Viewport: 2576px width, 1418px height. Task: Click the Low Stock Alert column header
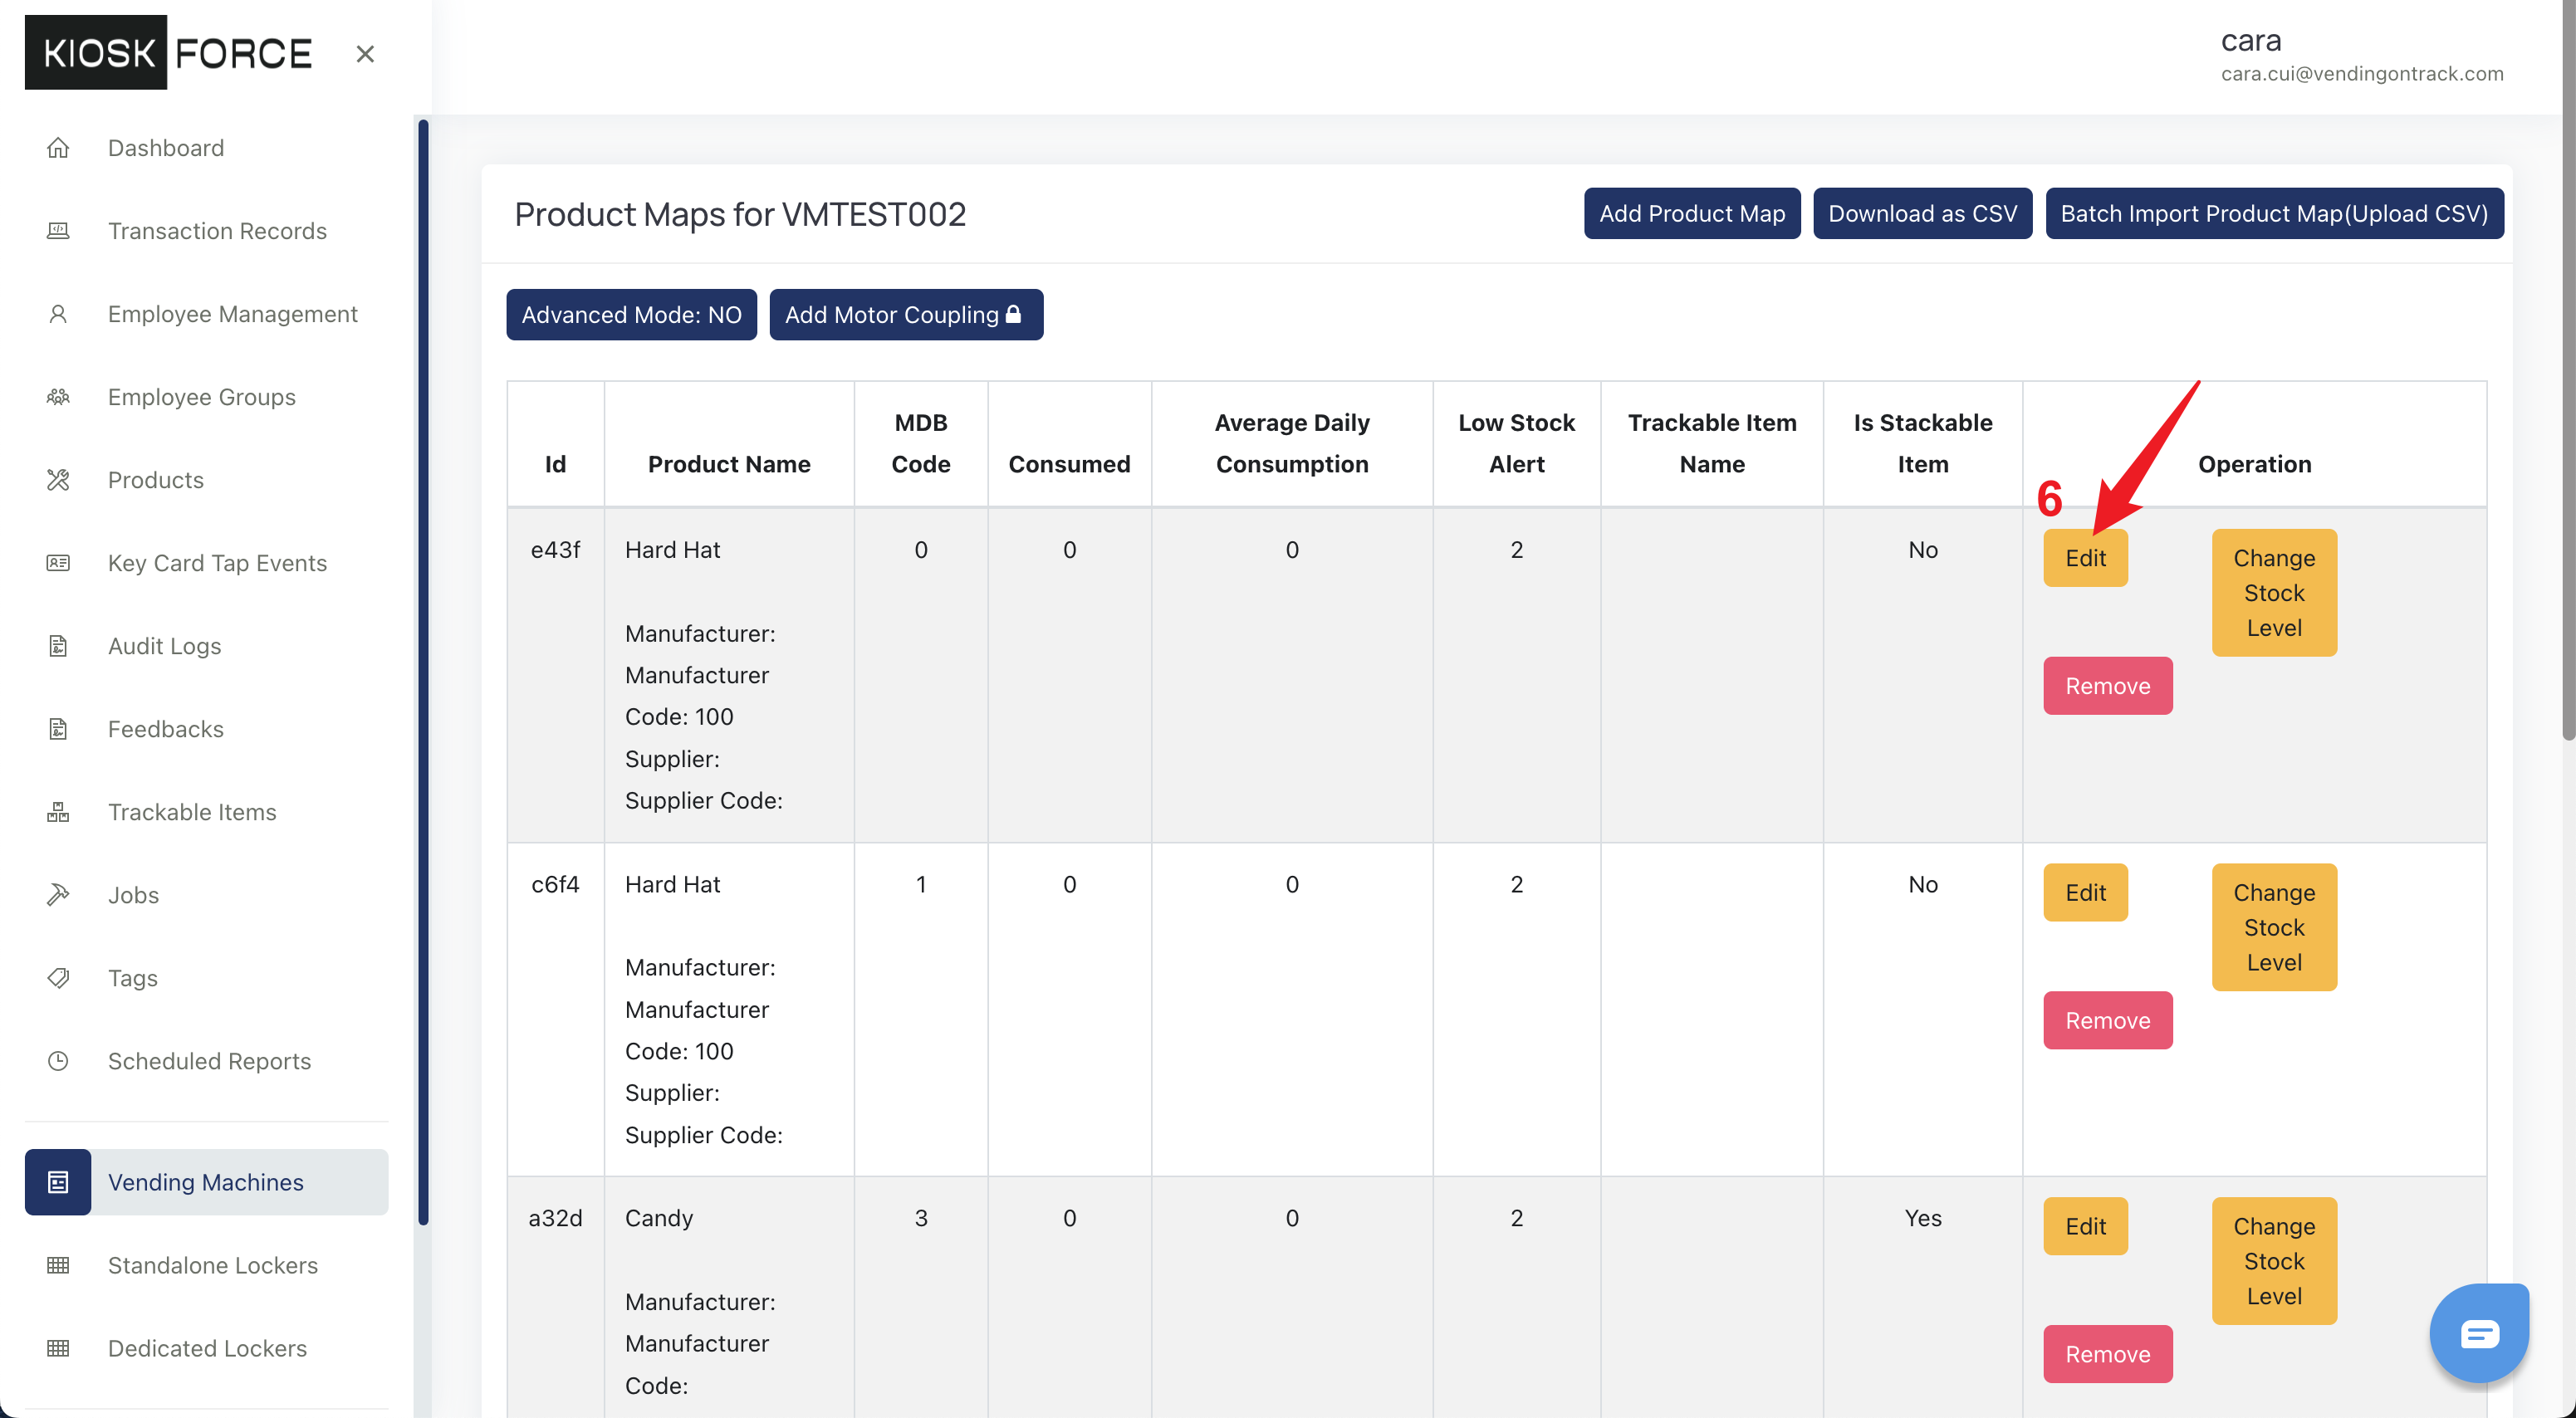1516,443
